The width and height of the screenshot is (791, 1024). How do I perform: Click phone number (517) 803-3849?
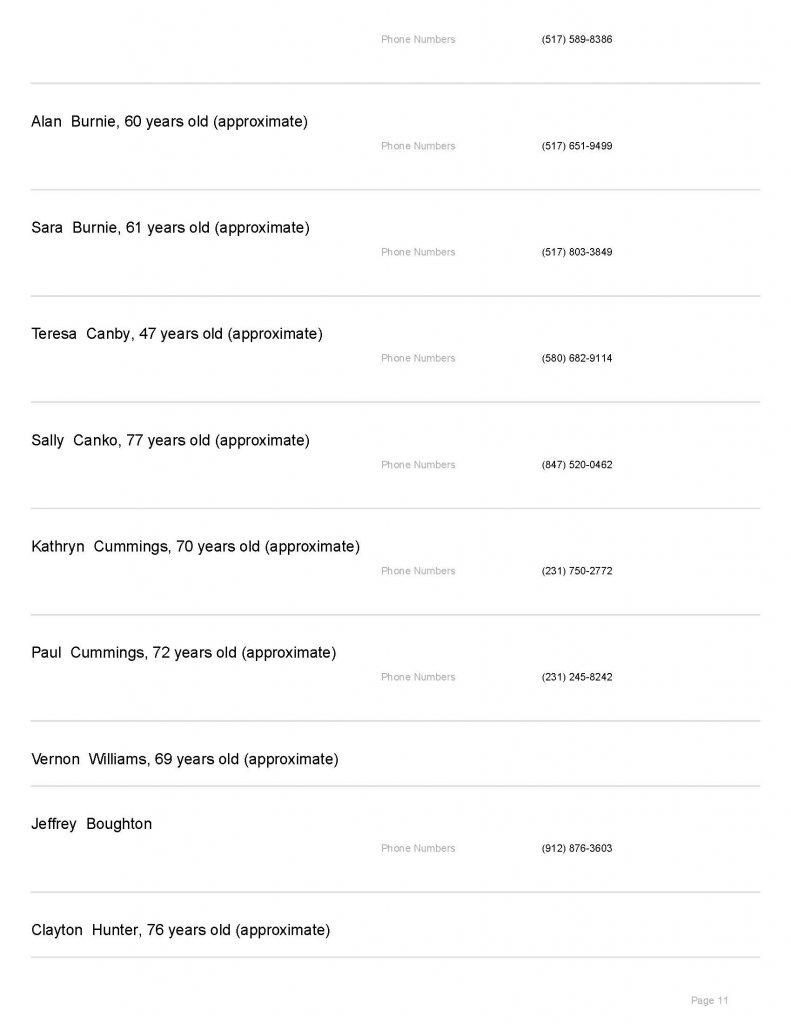point(577,252)
